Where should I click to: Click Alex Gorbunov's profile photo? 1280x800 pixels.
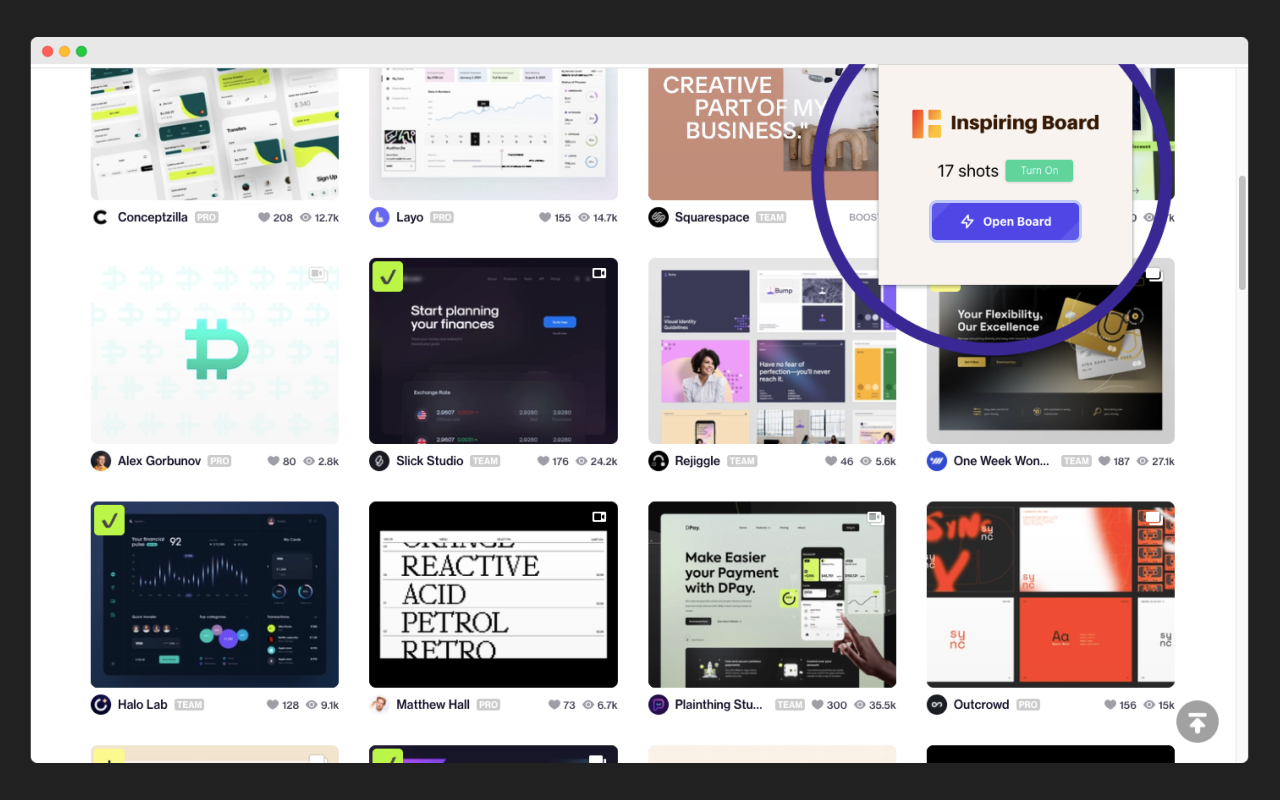click(x=100, y=461)
